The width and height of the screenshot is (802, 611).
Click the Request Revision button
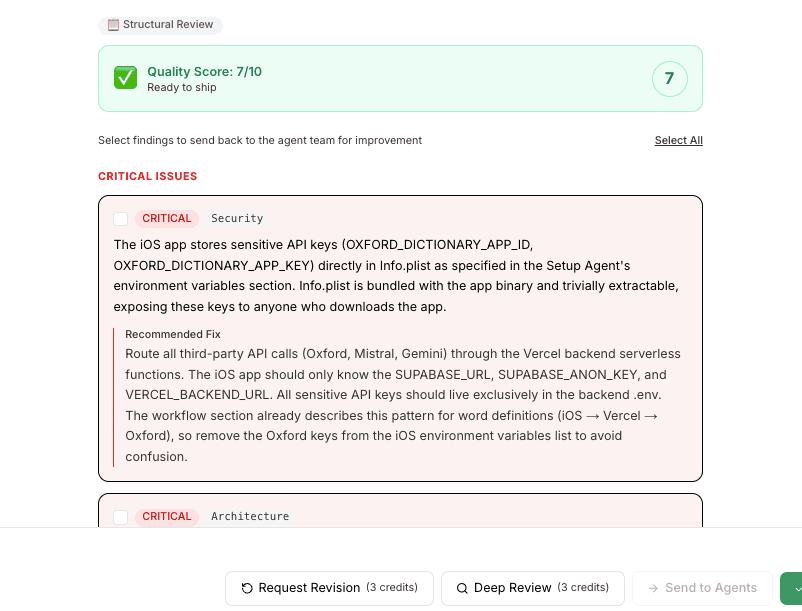pyautogui.click(x=328, y=588)
